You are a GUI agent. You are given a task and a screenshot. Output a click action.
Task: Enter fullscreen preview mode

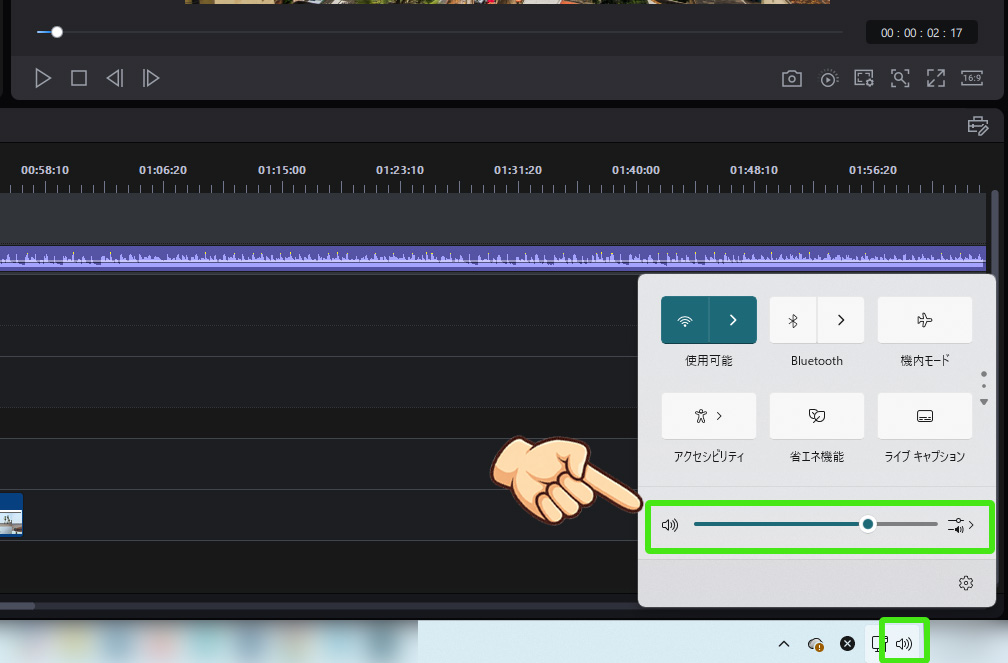point(936,78)
